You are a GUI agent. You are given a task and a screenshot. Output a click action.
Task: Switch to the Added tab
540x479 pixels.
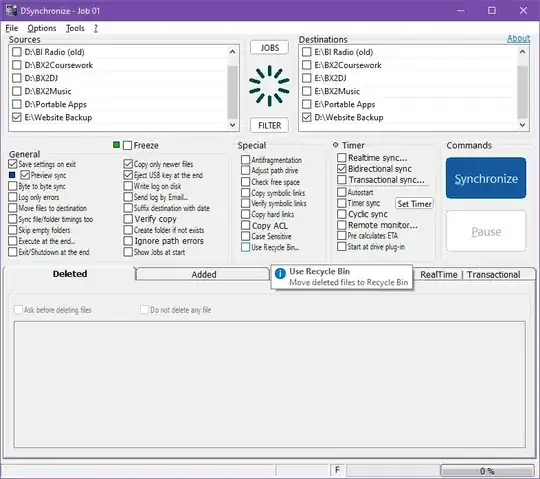click(x=204, y=274)
